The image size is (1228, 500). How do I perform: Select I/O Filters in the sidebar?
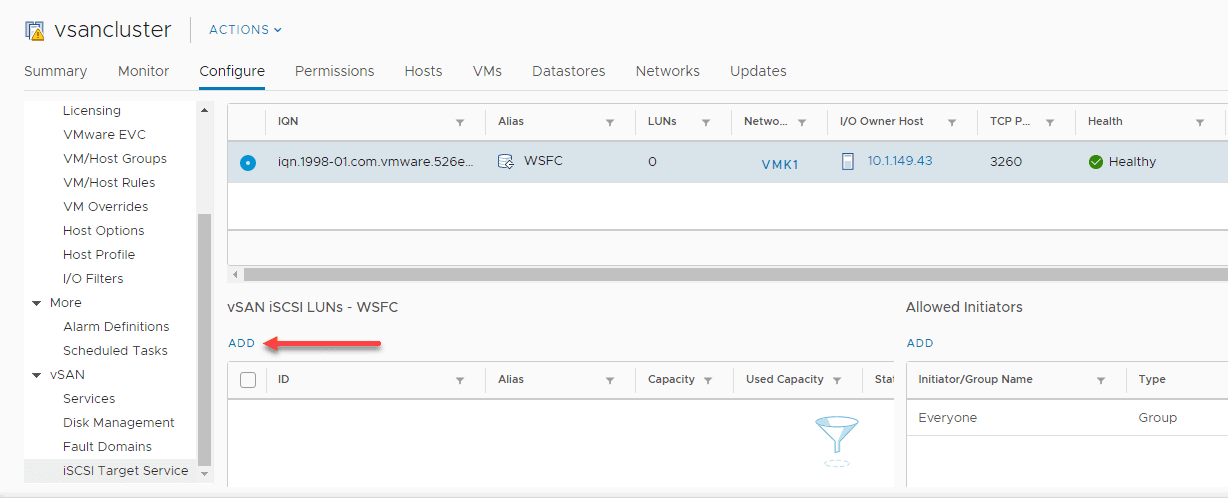[93, 279]
